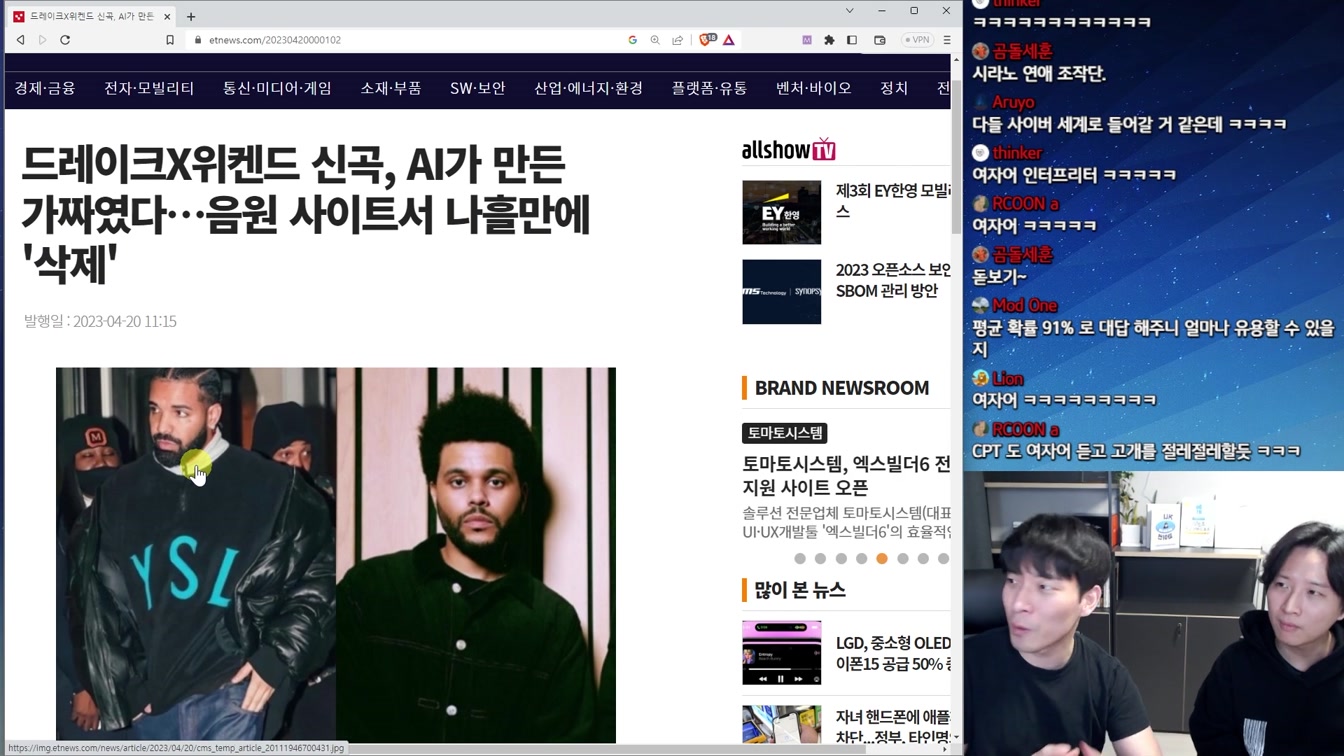Click the 토마토시스템 brand tag
This screenshot has height=756, width=1344.
coord(785,433)
